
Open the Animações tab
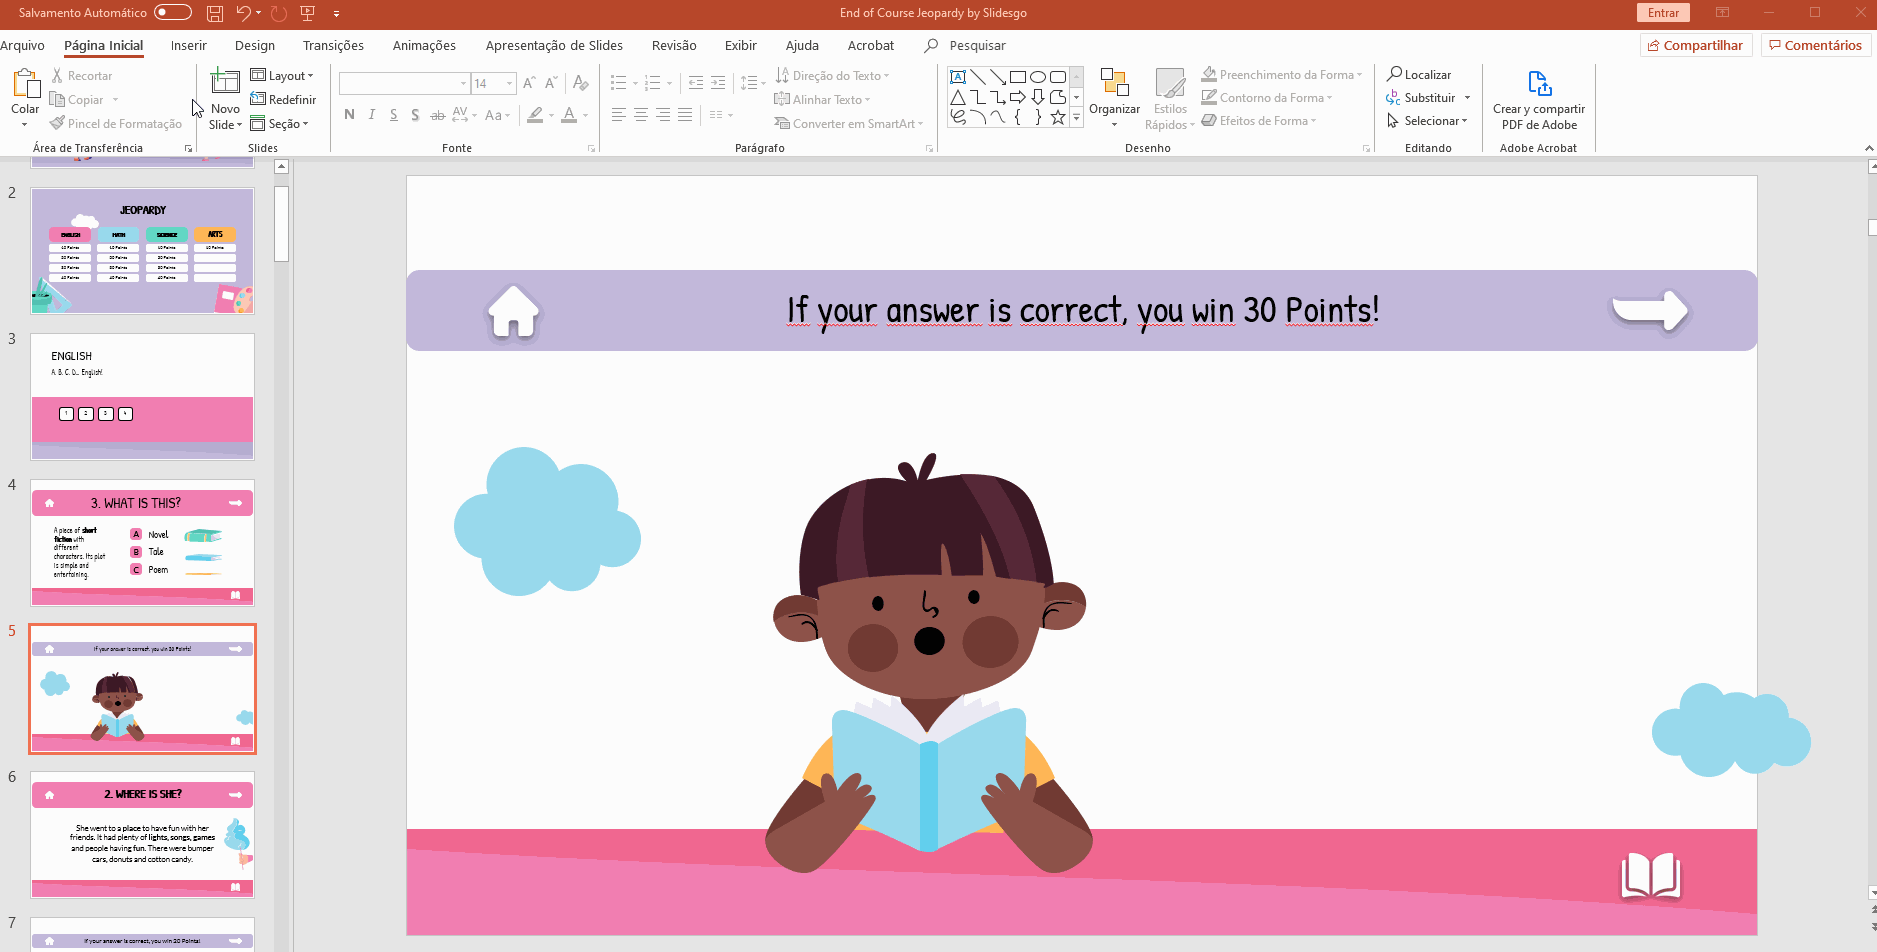tap(424, 45)
